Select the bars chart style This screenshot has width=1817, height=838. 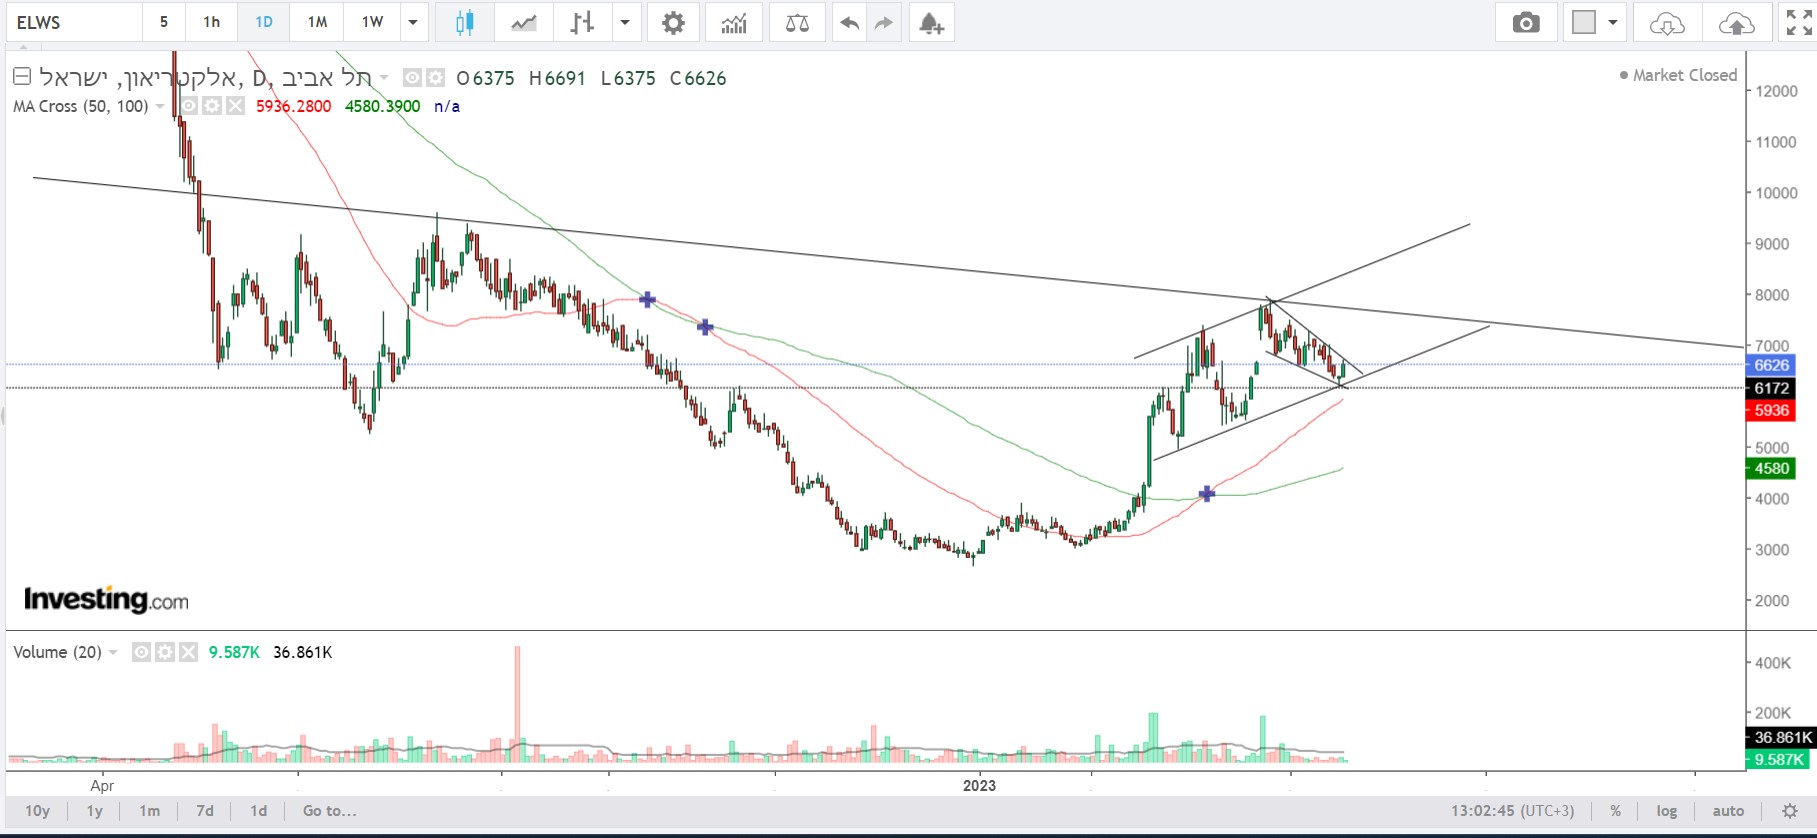pyautogui.click(x=582, y=23)
